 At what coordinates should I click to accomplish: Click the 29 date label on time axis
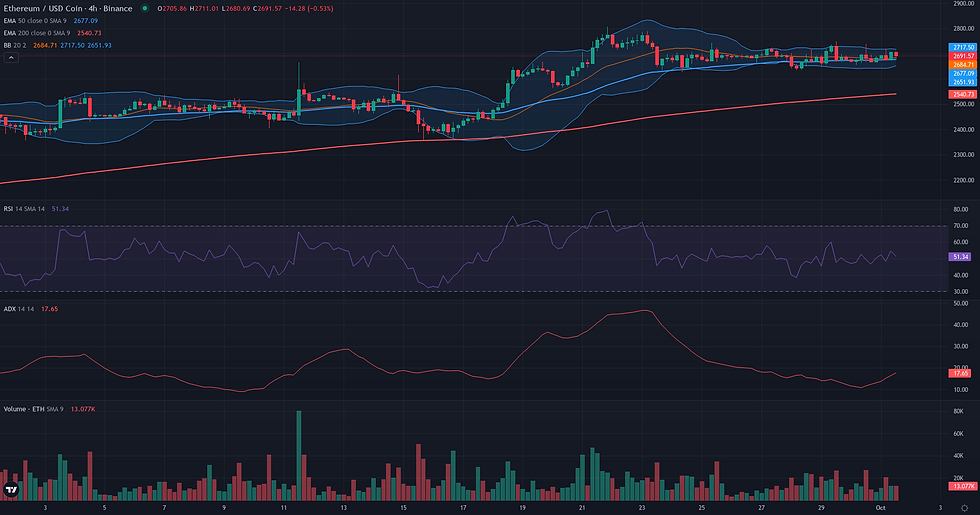[821, 508]
